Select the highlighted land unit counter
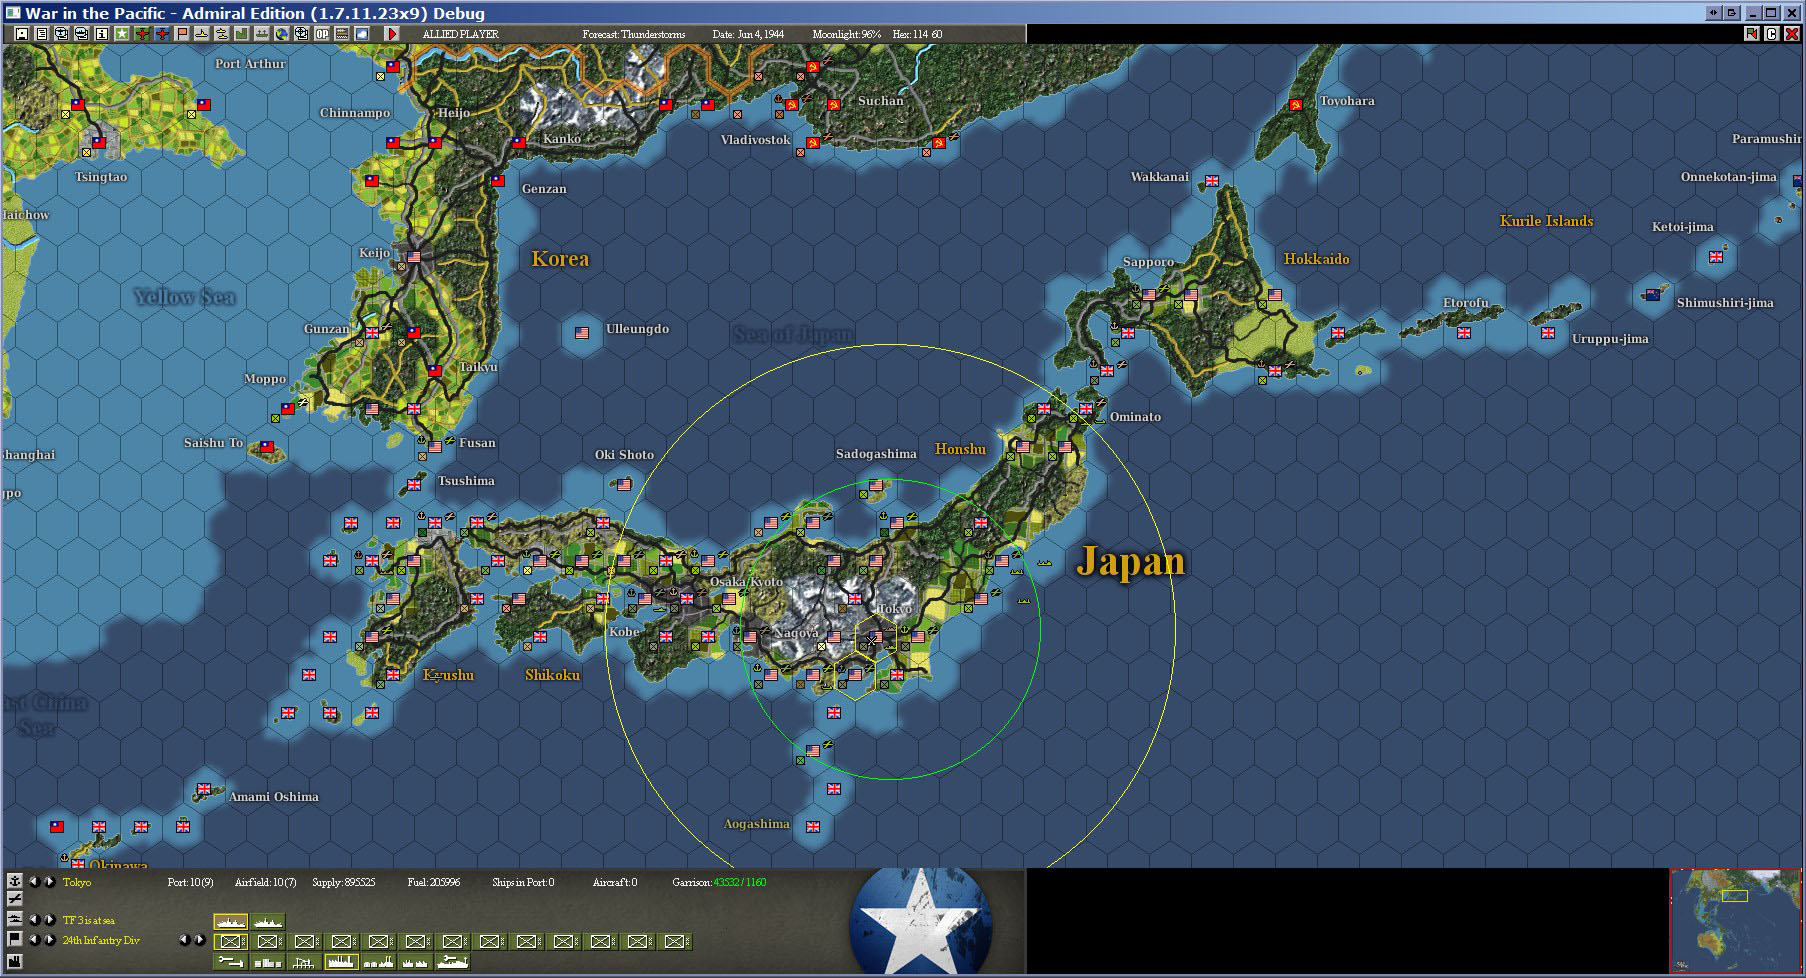Screen dimensions: 1806x978 [231, 941]
